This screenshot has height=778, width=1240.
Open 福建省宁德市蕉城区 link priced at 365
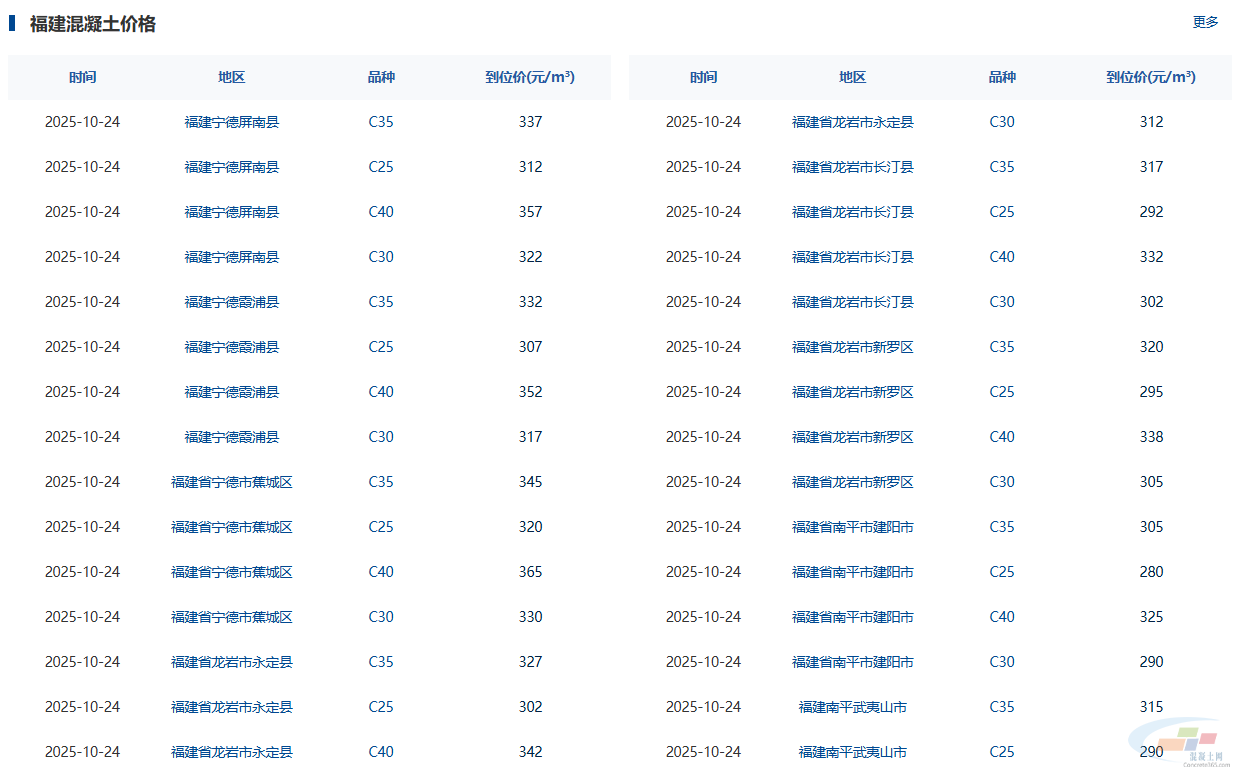point(231,572)
